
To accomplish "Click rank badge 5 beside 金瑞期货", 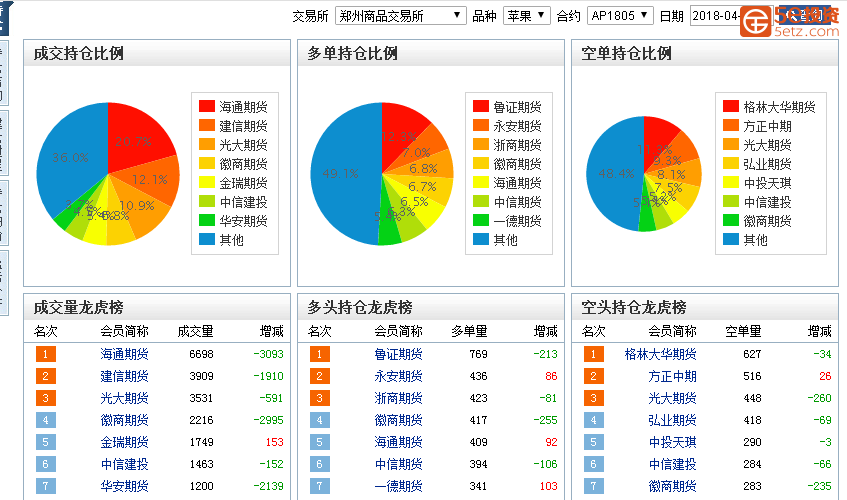I will (45, 442).
